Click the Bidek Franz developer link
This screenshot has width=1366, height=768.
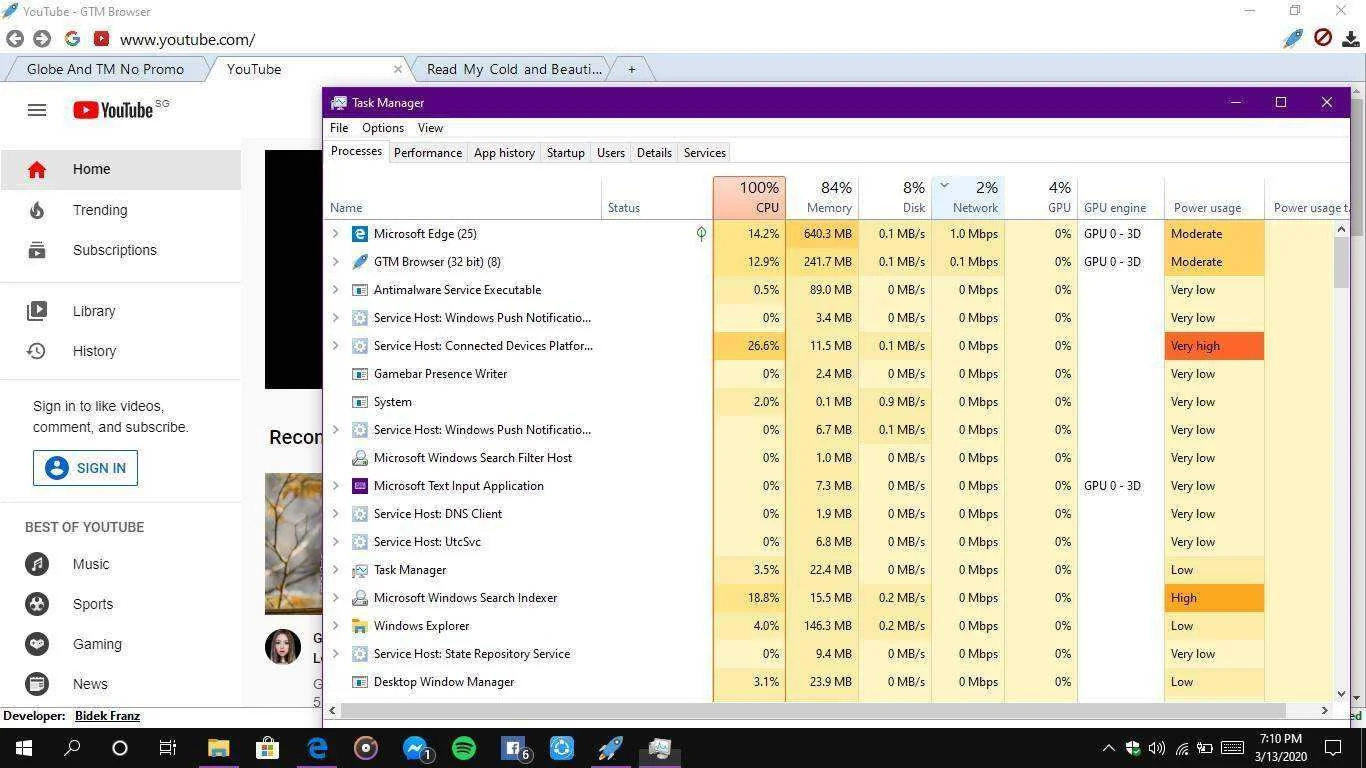point(107,716)
